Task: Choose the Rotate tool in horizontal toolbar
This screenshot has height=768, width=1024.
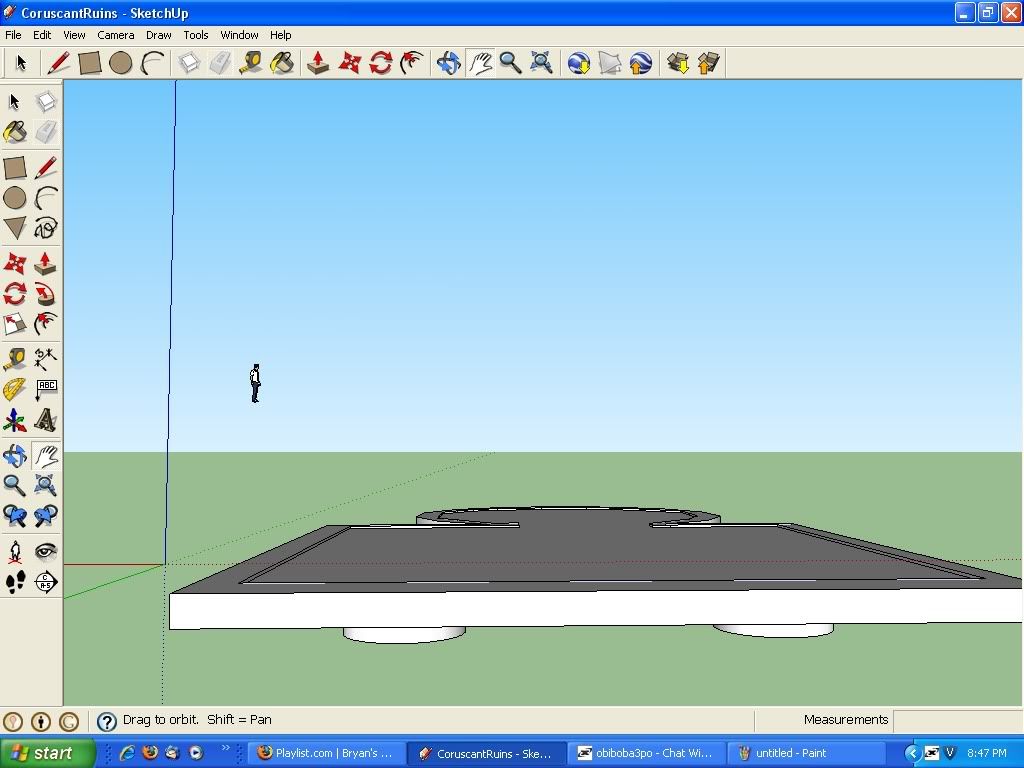Action: pyautogui.click(x=381, y=63)
